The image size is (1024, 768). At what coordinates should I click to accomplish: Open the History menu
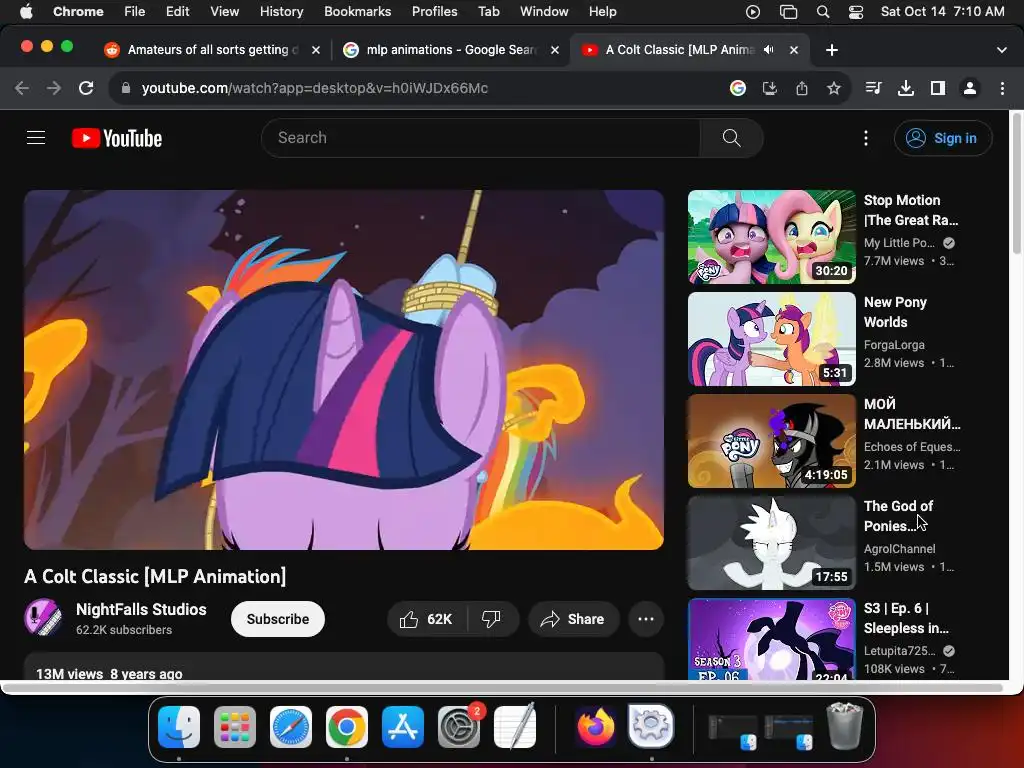coord(281,11)
